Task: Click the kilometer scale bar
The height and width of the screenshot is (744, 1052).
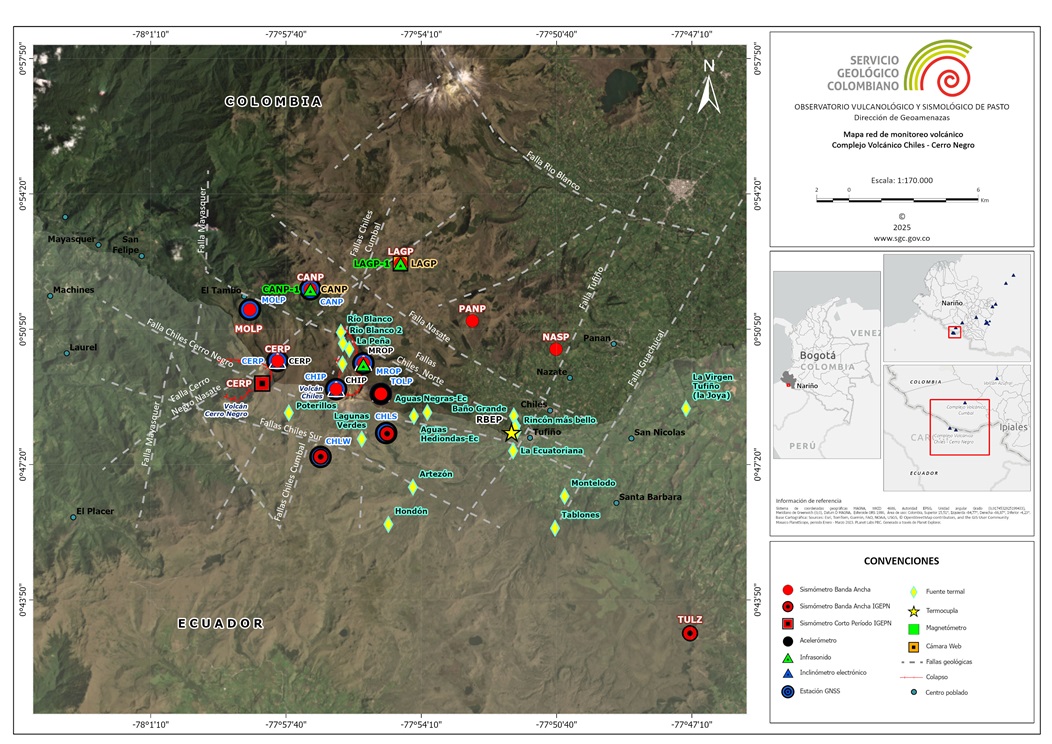Action: coord(897,199)
